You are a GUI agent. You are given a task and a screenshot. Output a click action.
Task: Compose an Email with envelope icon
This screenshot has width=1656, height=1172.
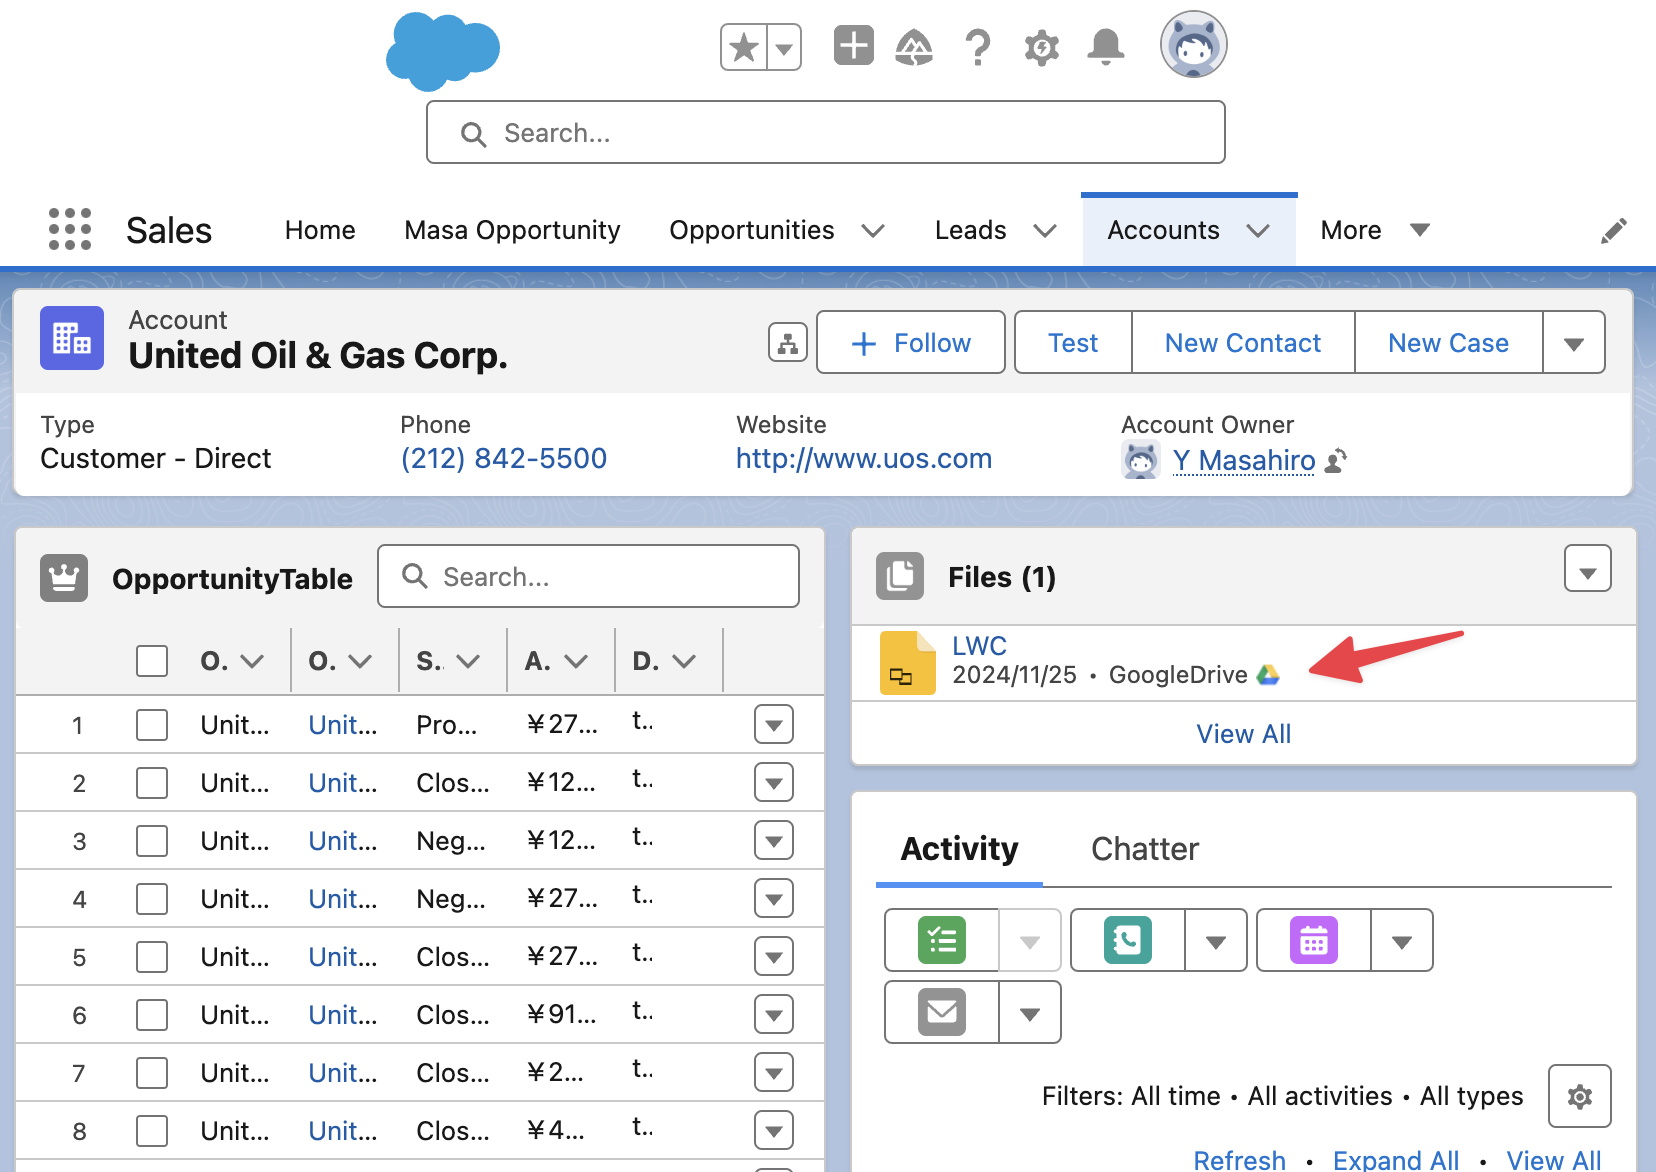tap(942, 1012)
